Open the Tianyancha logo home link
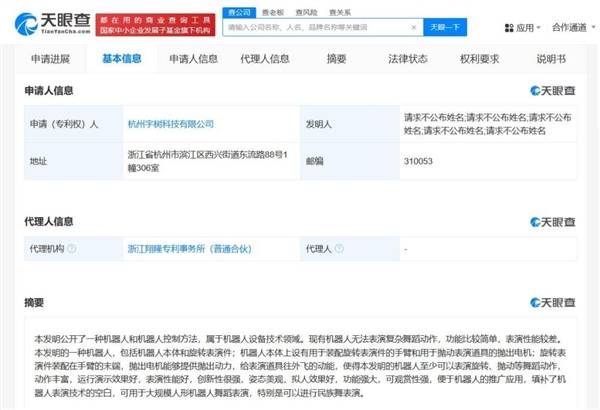The height and width of the screenshot is (410, 600). [x=53, y=24]
